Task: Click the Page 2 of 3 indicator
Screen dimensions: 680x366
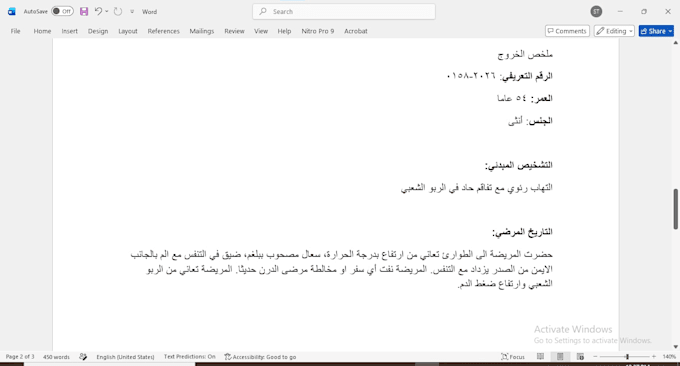Action: pyautogui.click(x=20, y=357)
